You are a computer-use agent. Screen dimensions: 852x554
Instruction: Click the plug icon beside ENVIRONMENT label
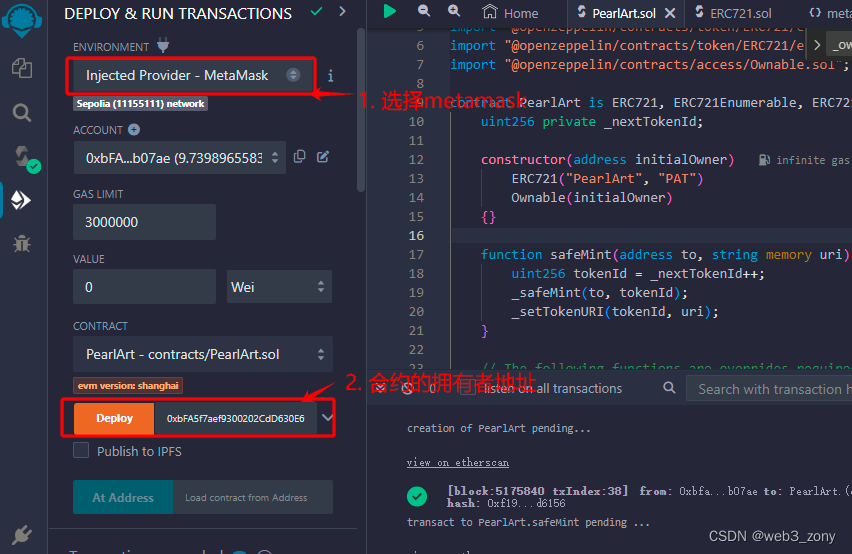(163, 46)
